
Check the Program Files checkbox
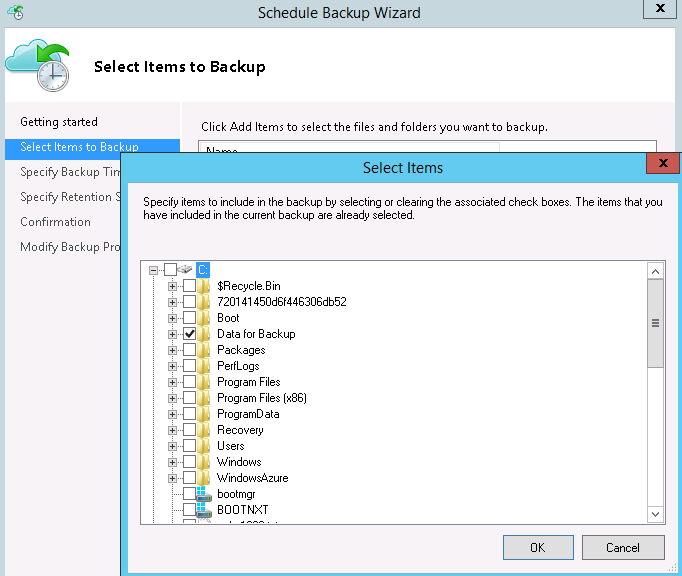(190, 382)
